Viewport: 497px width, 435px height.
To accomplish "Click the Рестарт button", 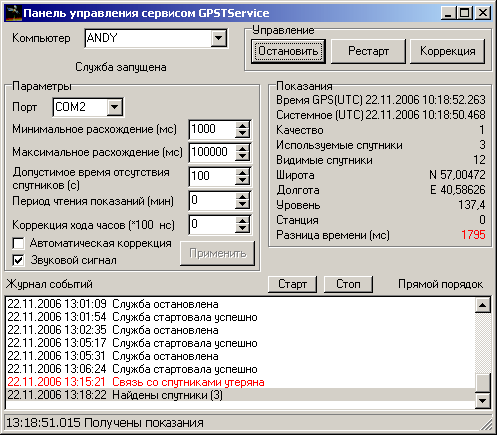I will (x=368, y=51).
